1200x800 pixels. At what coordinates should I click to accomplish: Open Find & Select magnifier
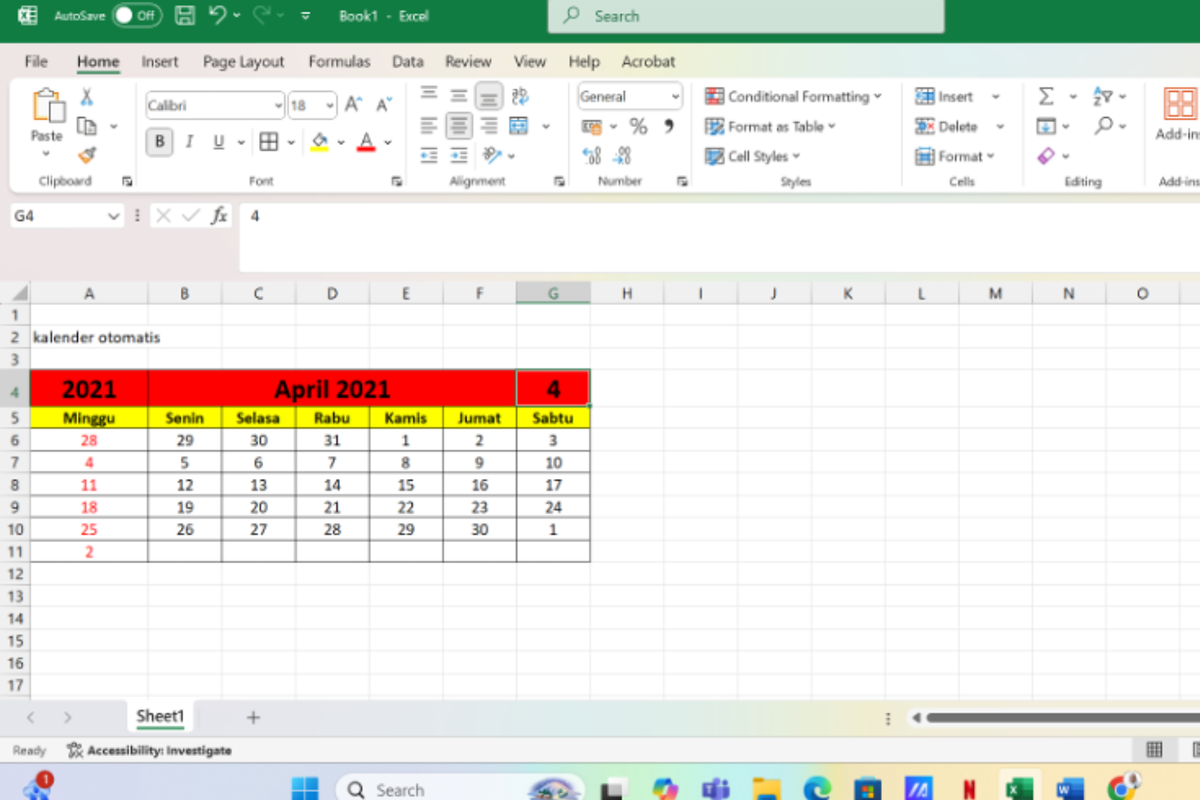click(1103, 126)
